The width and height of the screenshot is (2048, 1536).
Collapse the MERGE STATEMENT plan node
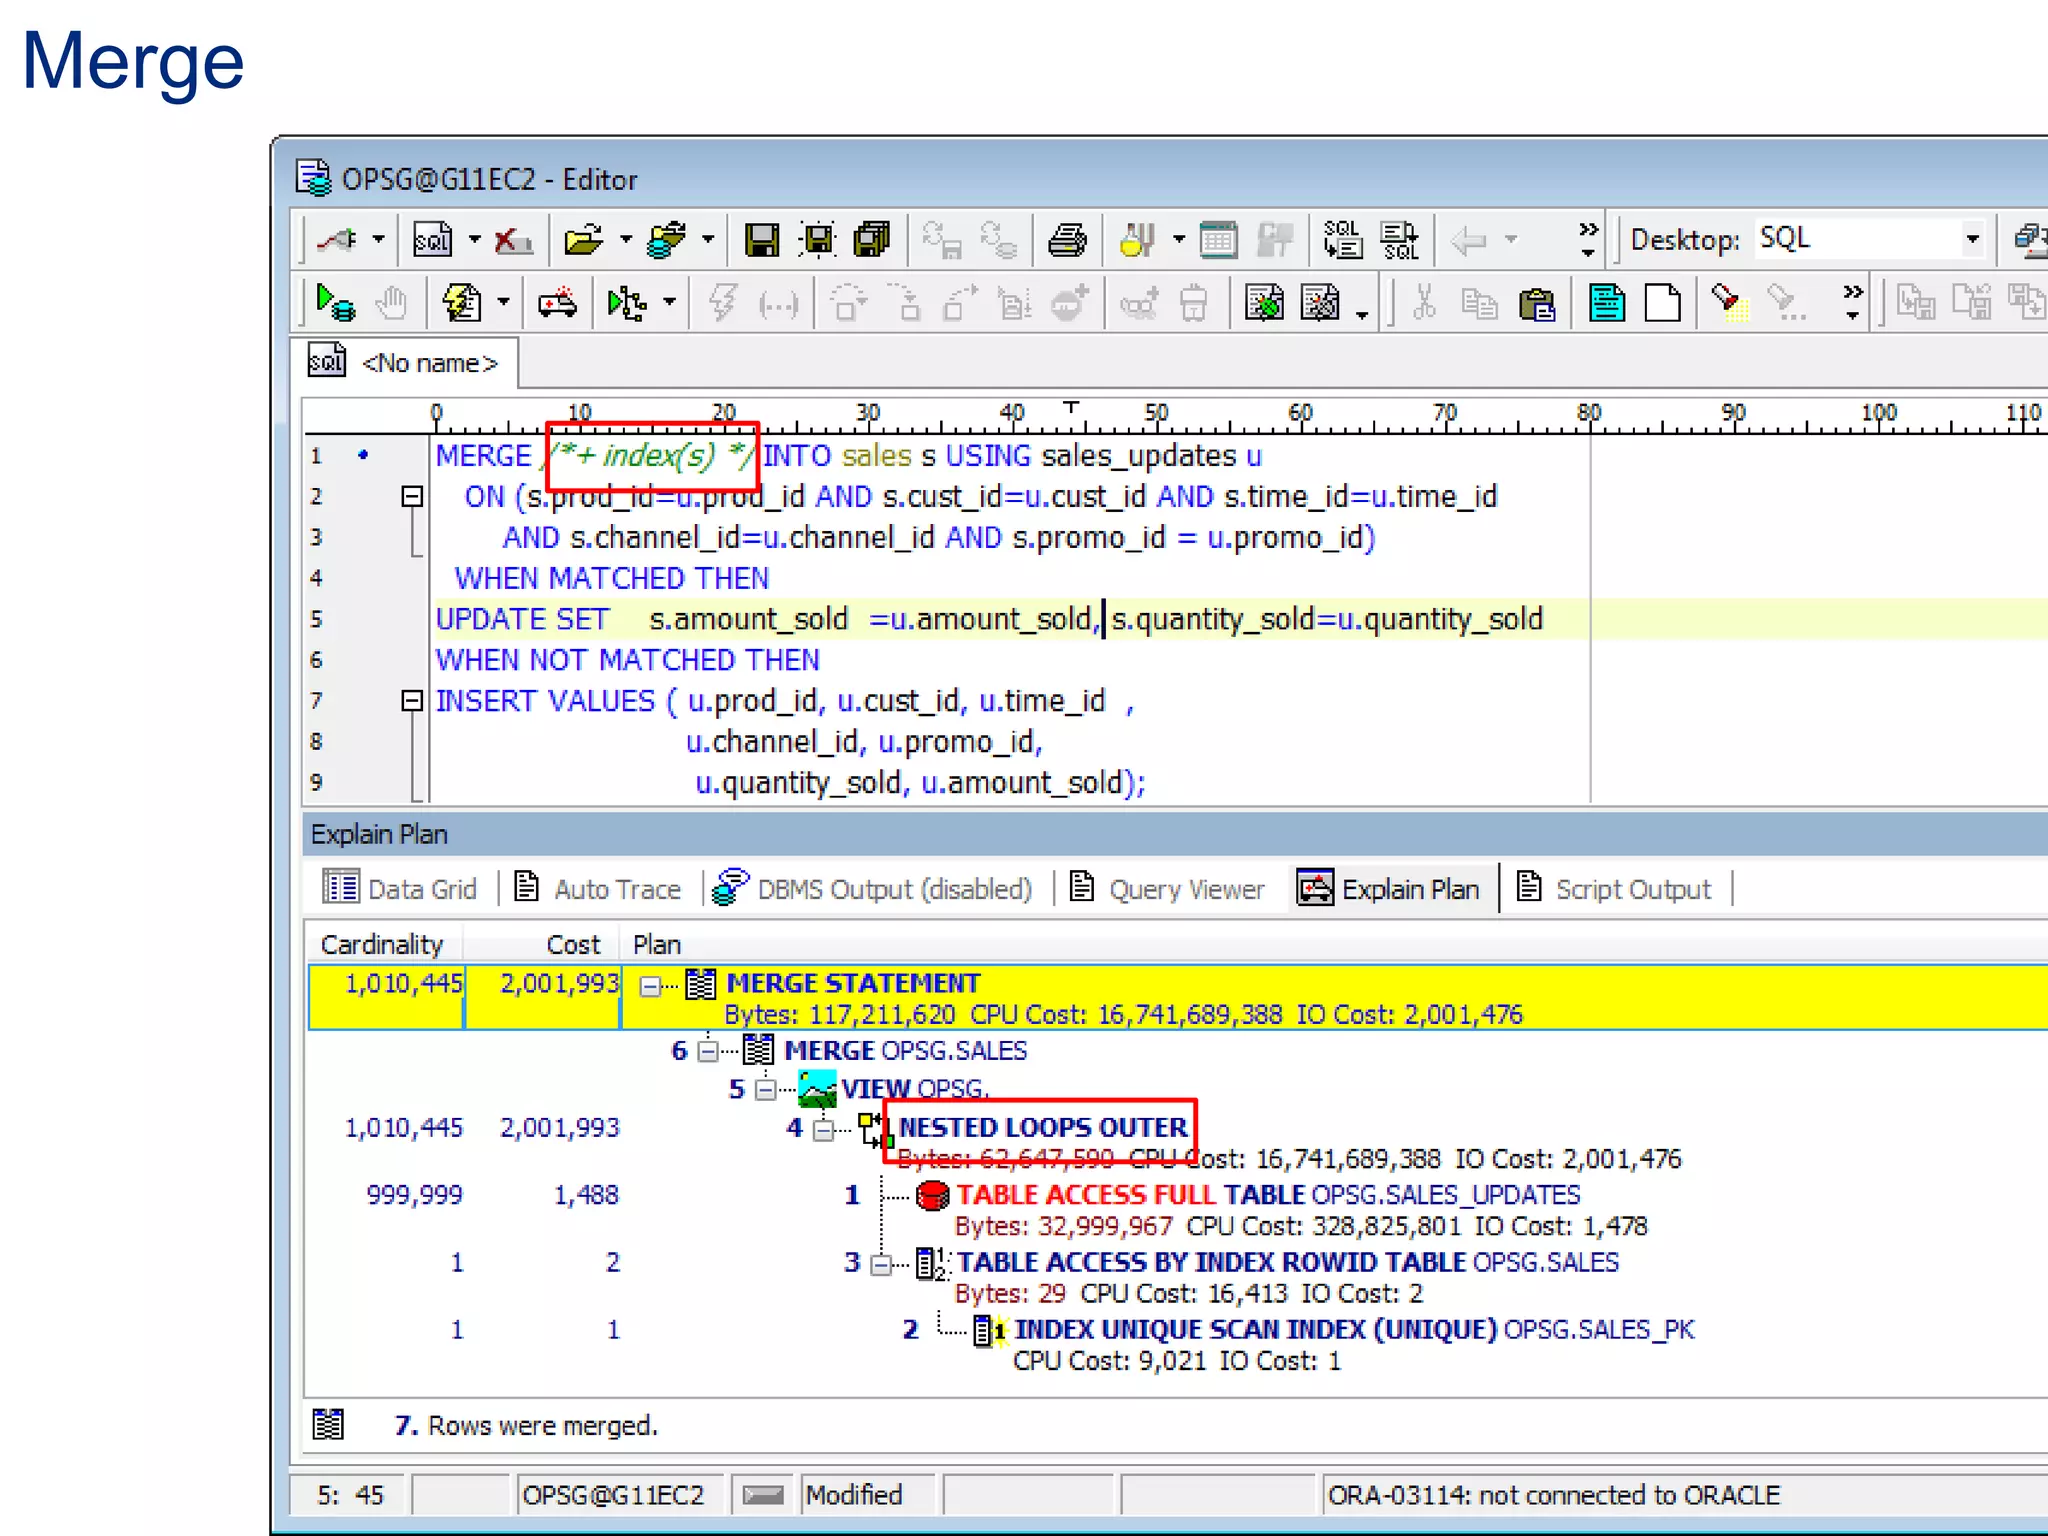[650, 986]
